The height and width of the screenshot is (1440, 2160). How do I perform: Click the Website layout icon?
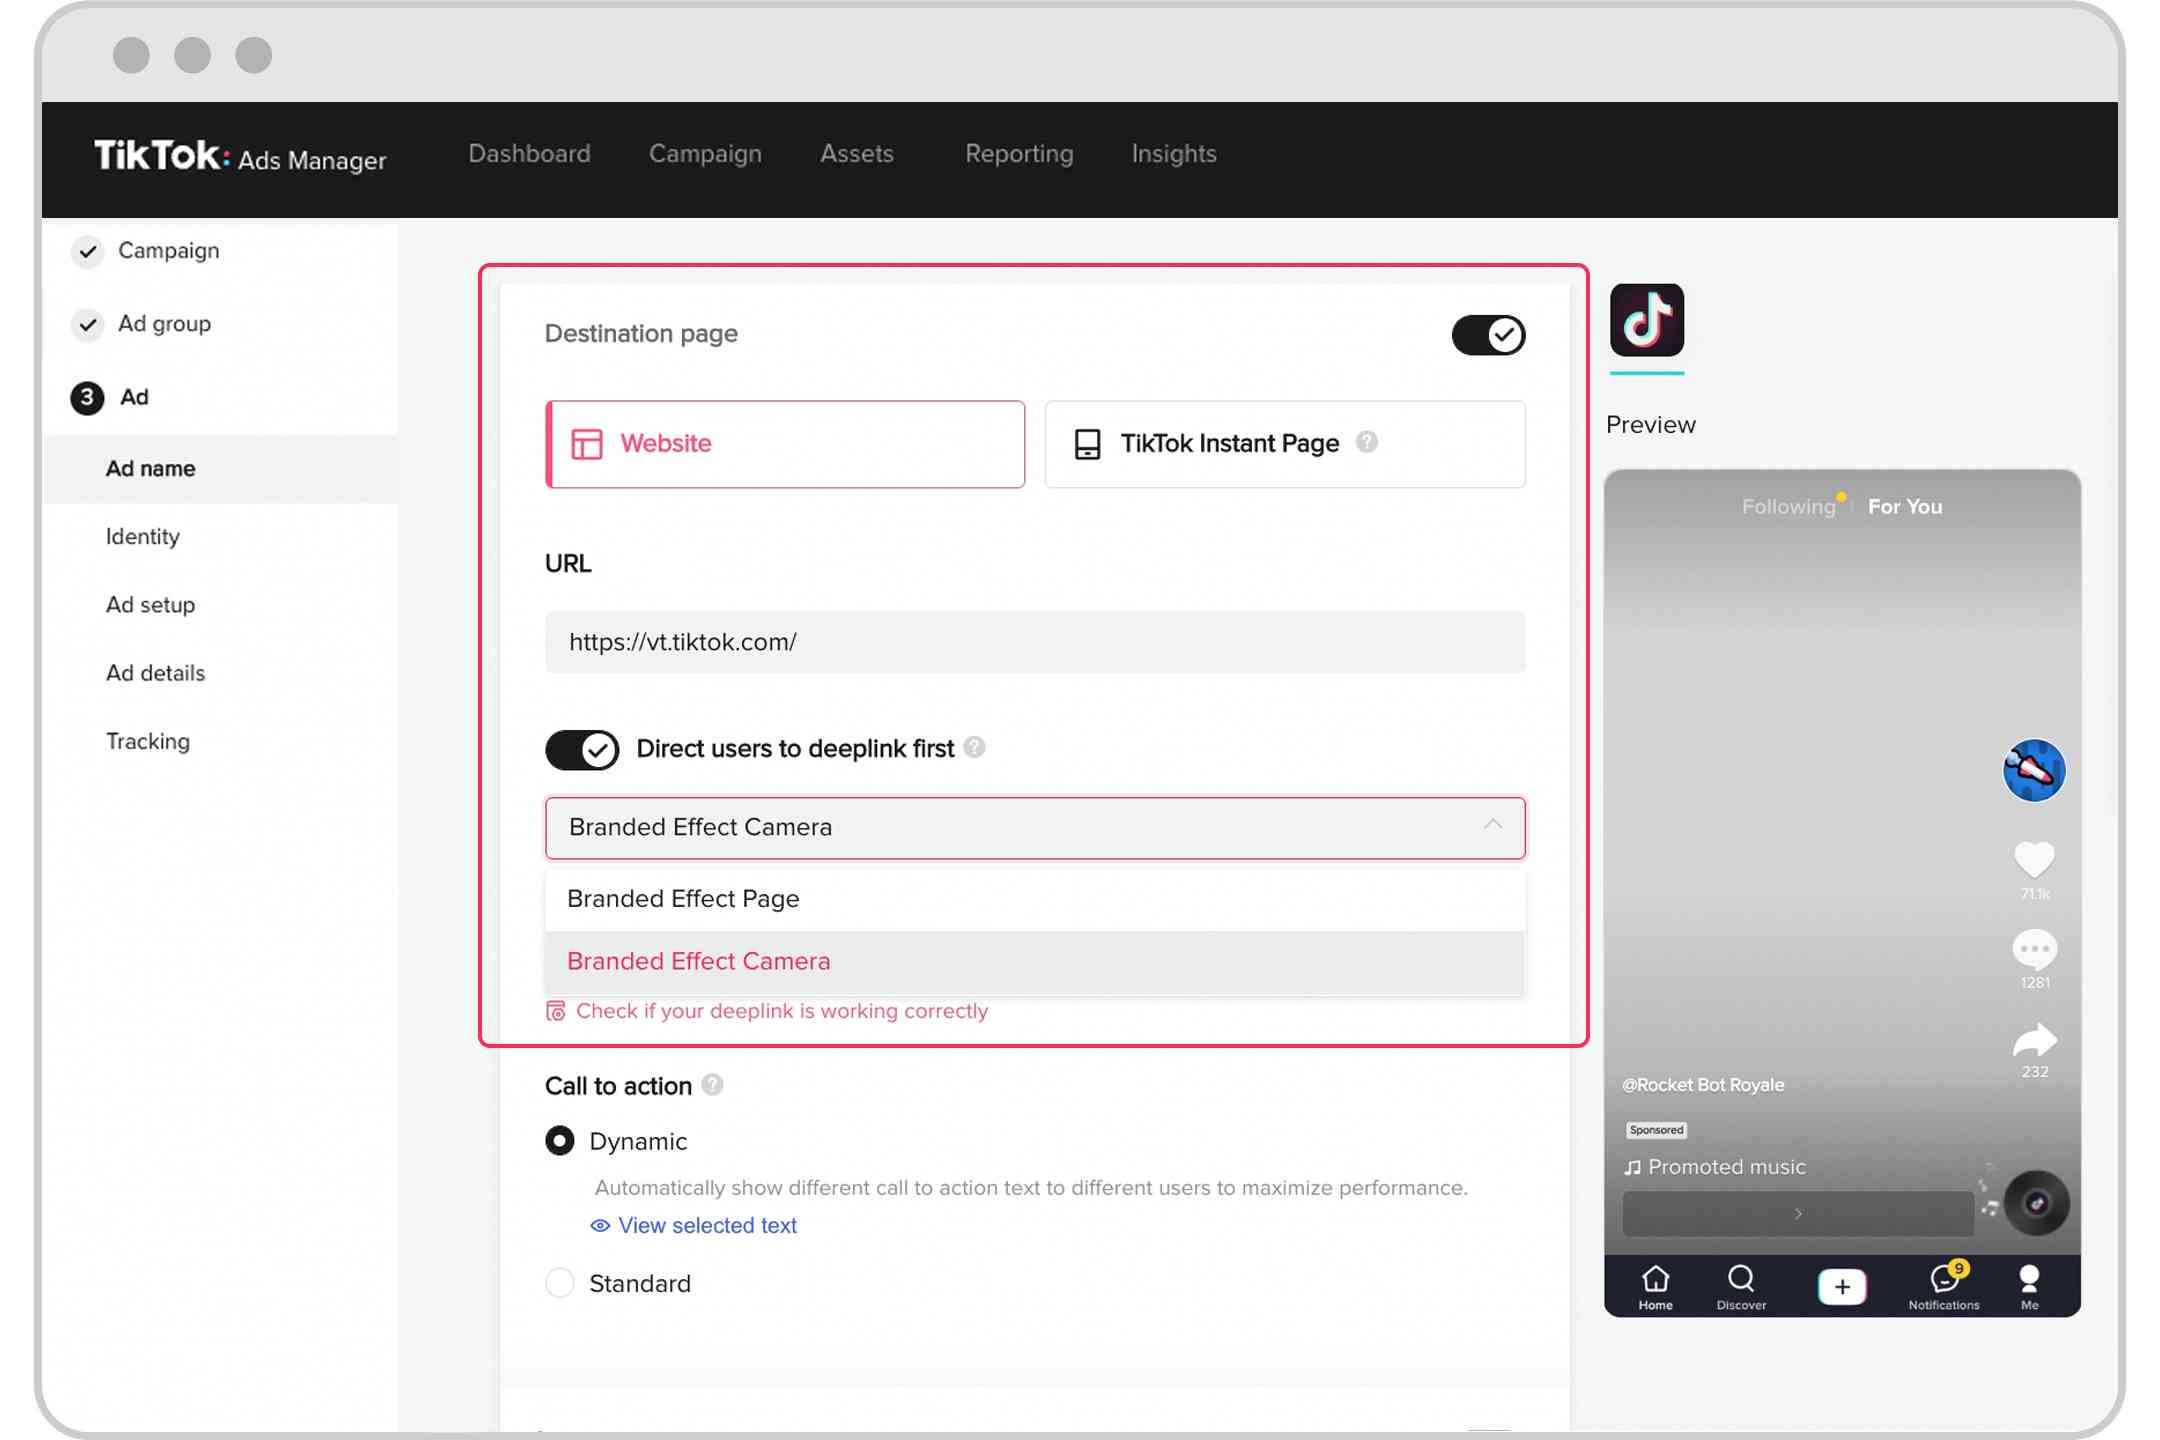pyautogui.click(x=586, y=444)
